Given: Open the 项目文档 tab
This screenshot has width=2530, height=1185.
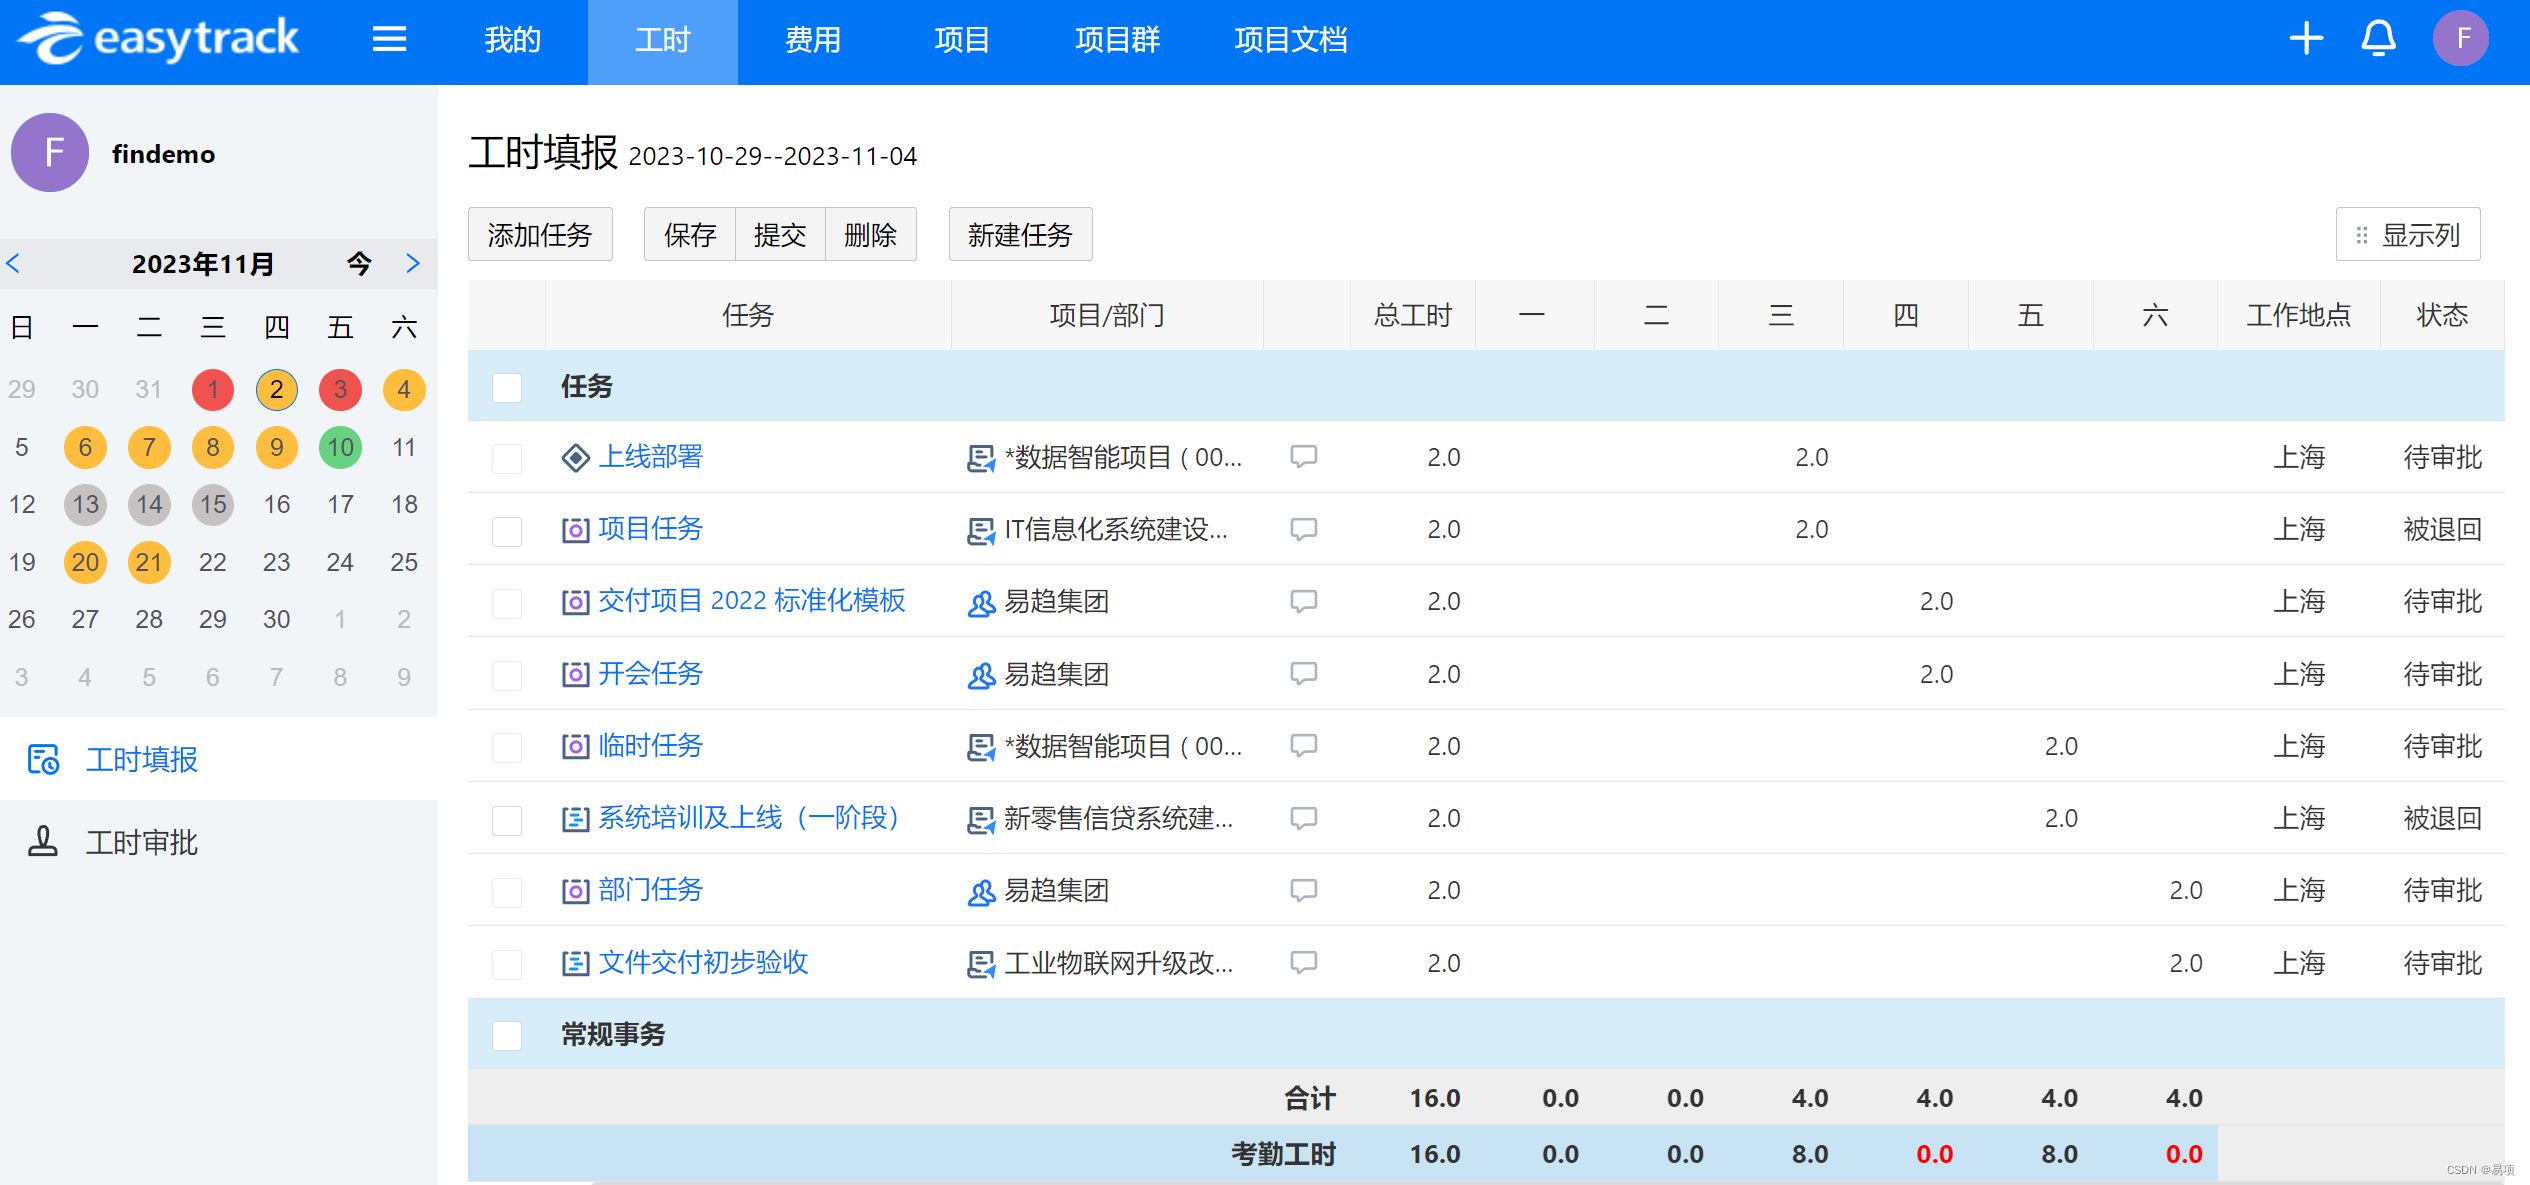Looking at the screenshot, I should 1291,40.
